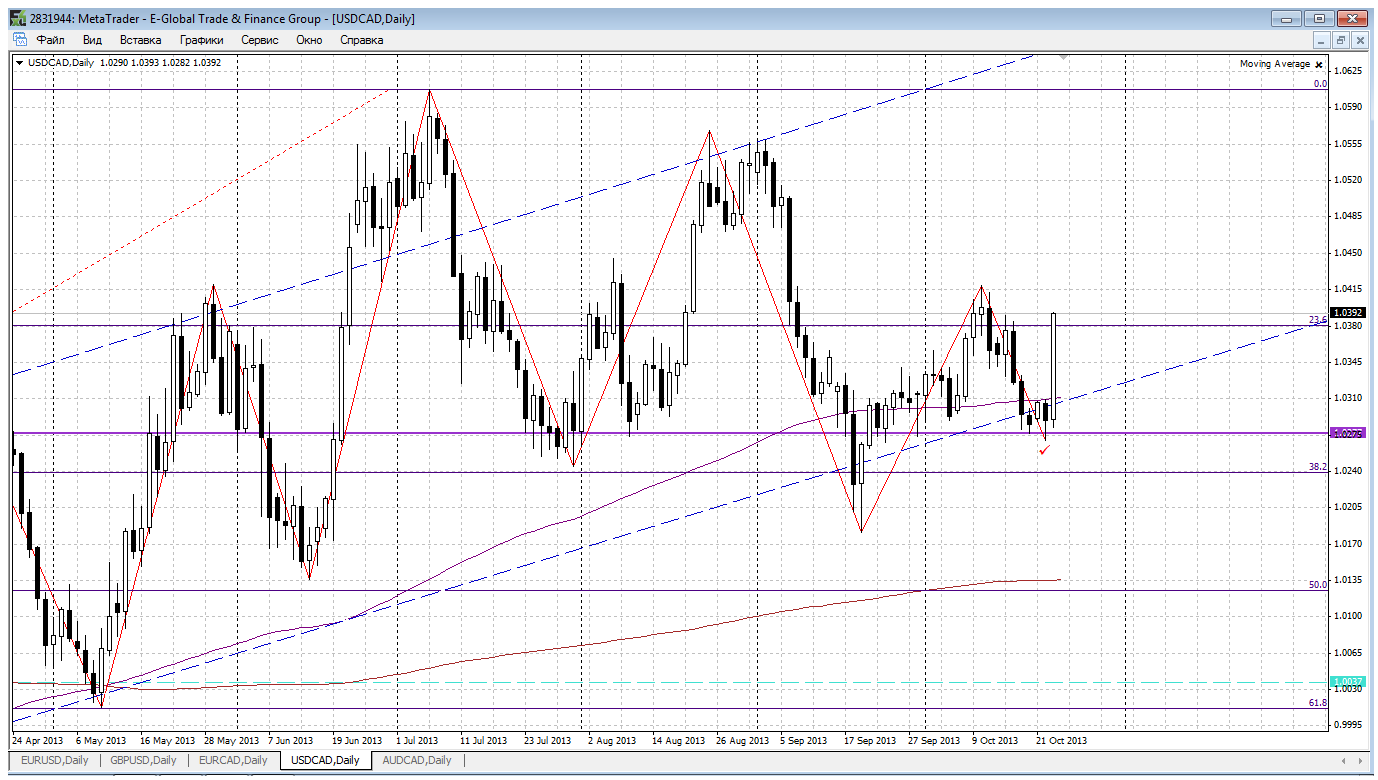The width and height of the screenshot is (1378, 780).
Task: Click the cyan level price label 1.0037
Action: tap(1349, 681)
